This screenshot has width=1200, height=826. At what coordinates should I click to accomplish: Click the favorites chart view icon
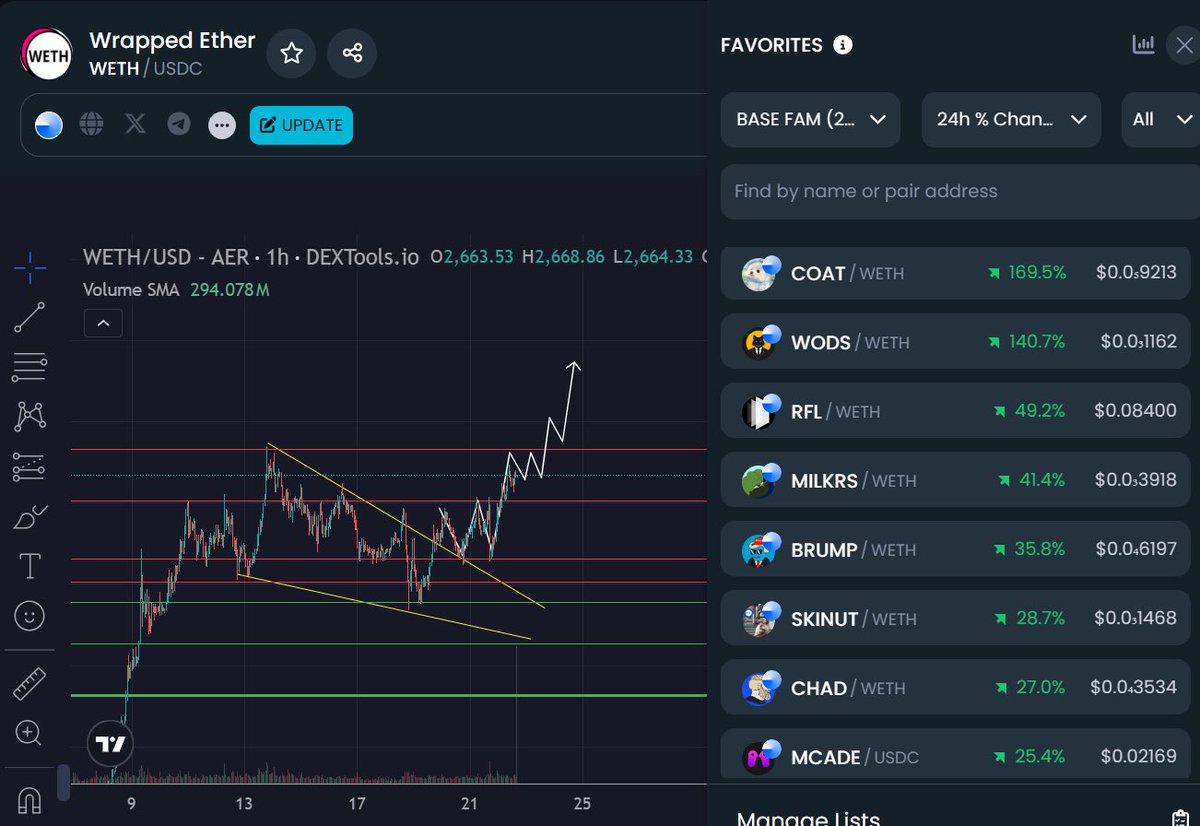(x=1143, y=44)
